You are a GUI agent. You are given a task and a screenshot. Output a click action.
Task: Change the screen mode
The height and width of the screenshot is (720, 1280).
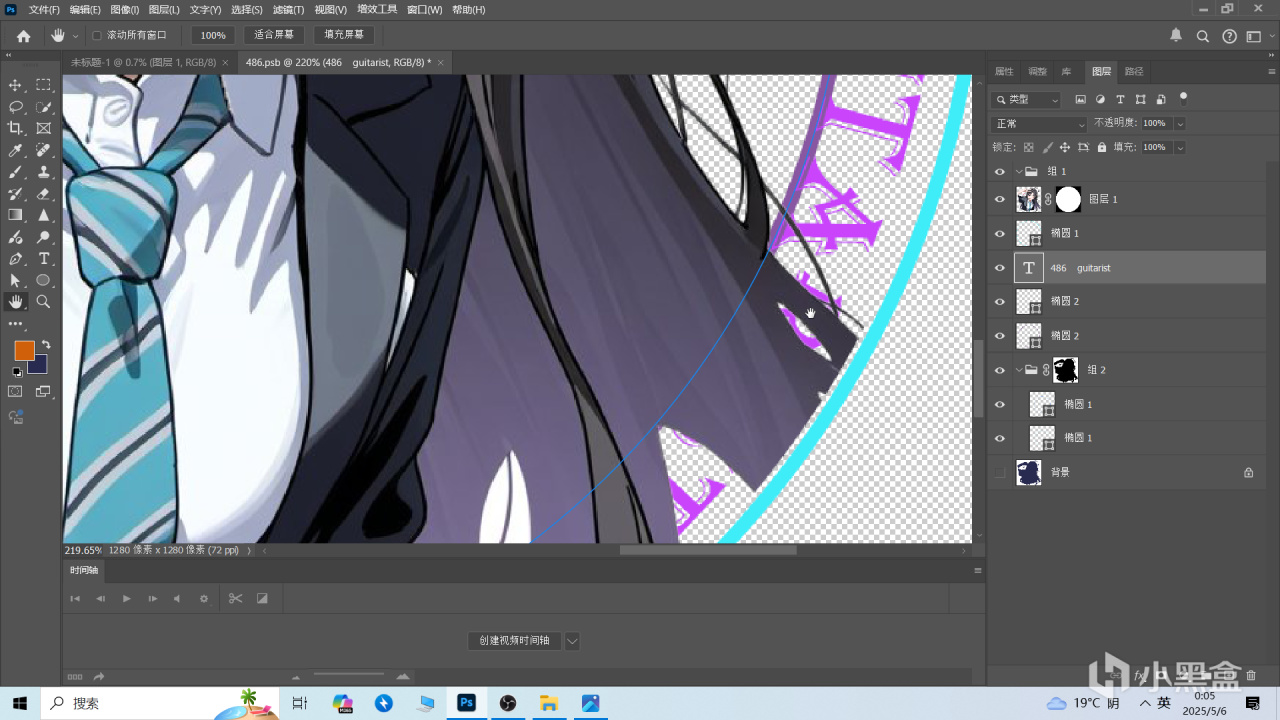point(44,392)
